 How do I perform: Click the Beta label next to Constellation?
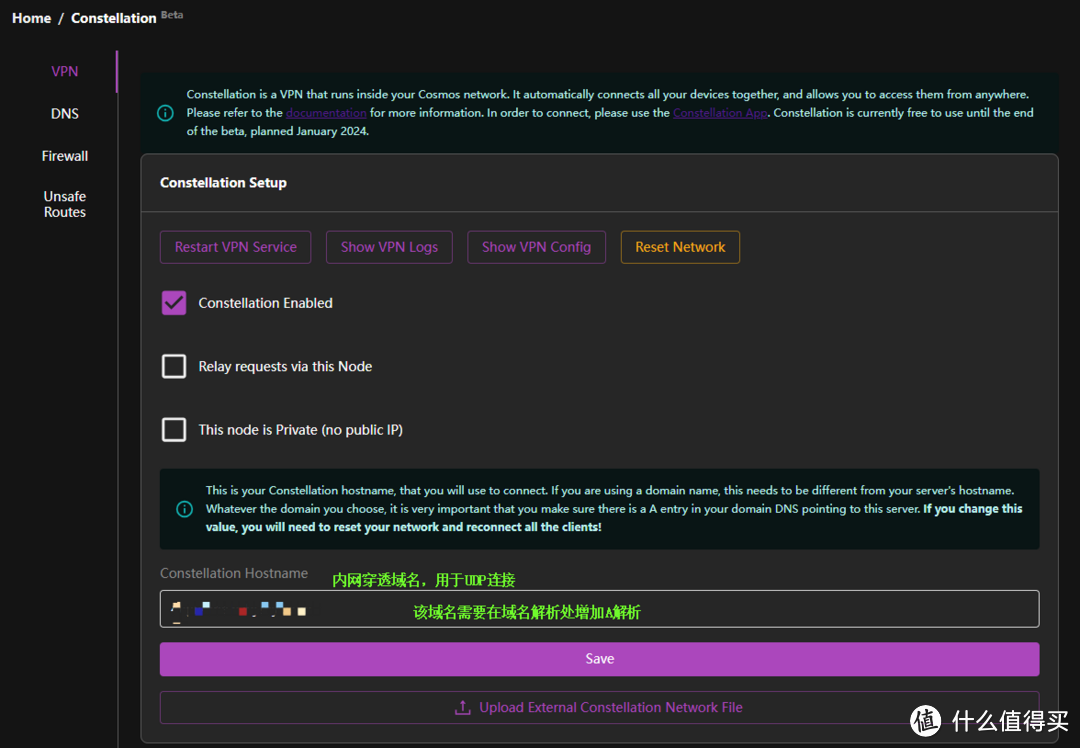172,14
